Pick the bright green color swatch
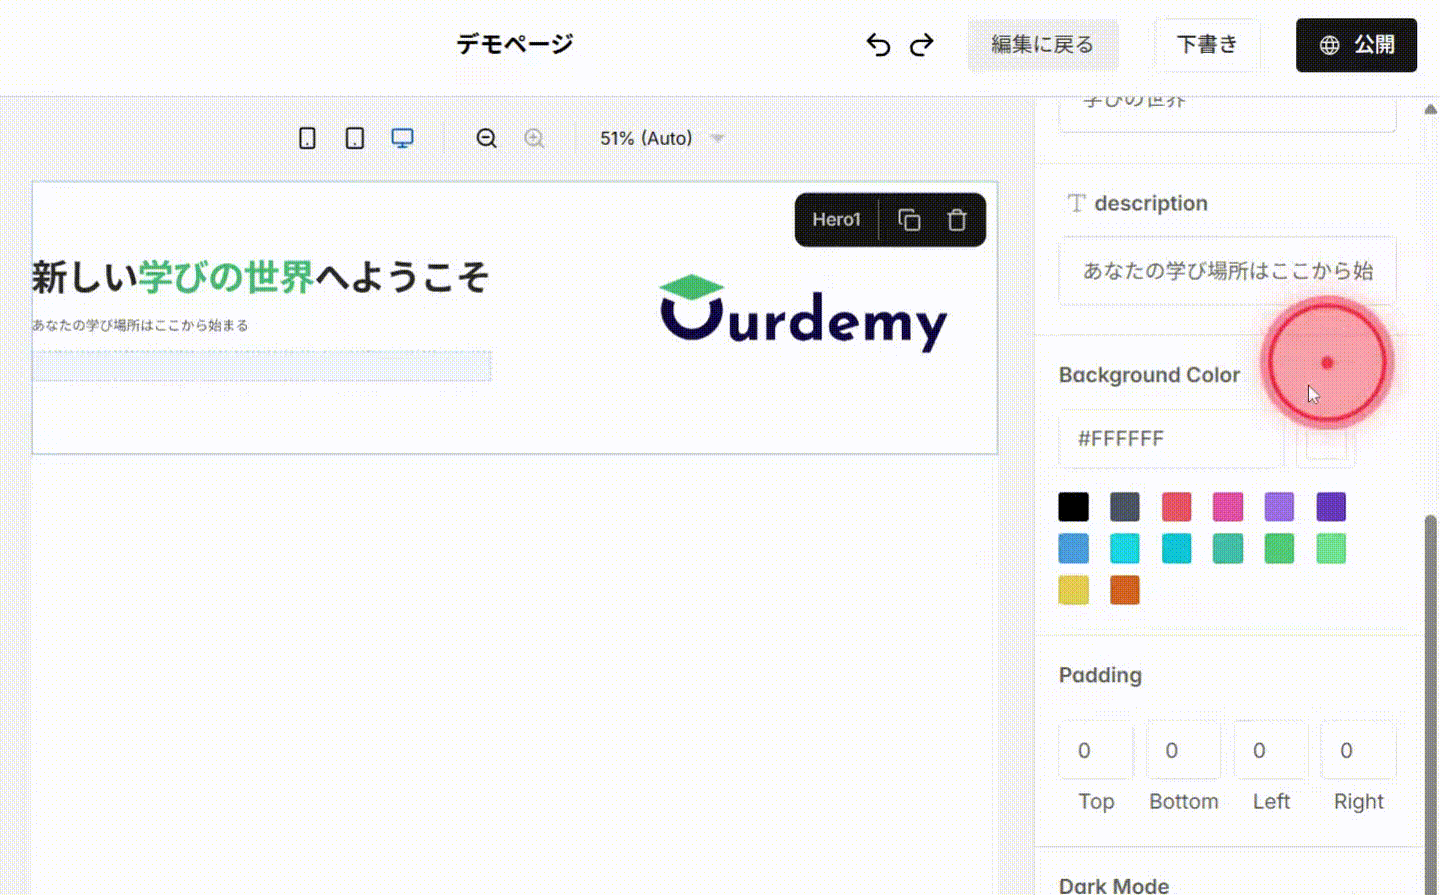The width and height of the screenshot is (1440, 895). [x=1330, y=548]
